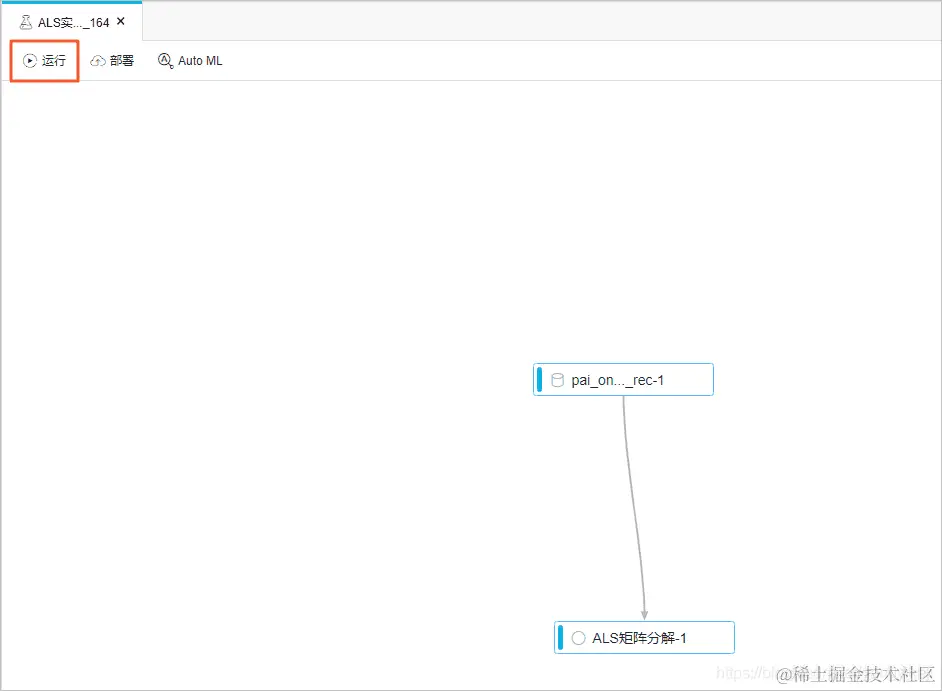Click the run play icon
942x691 pixels.
coord(29,61)
